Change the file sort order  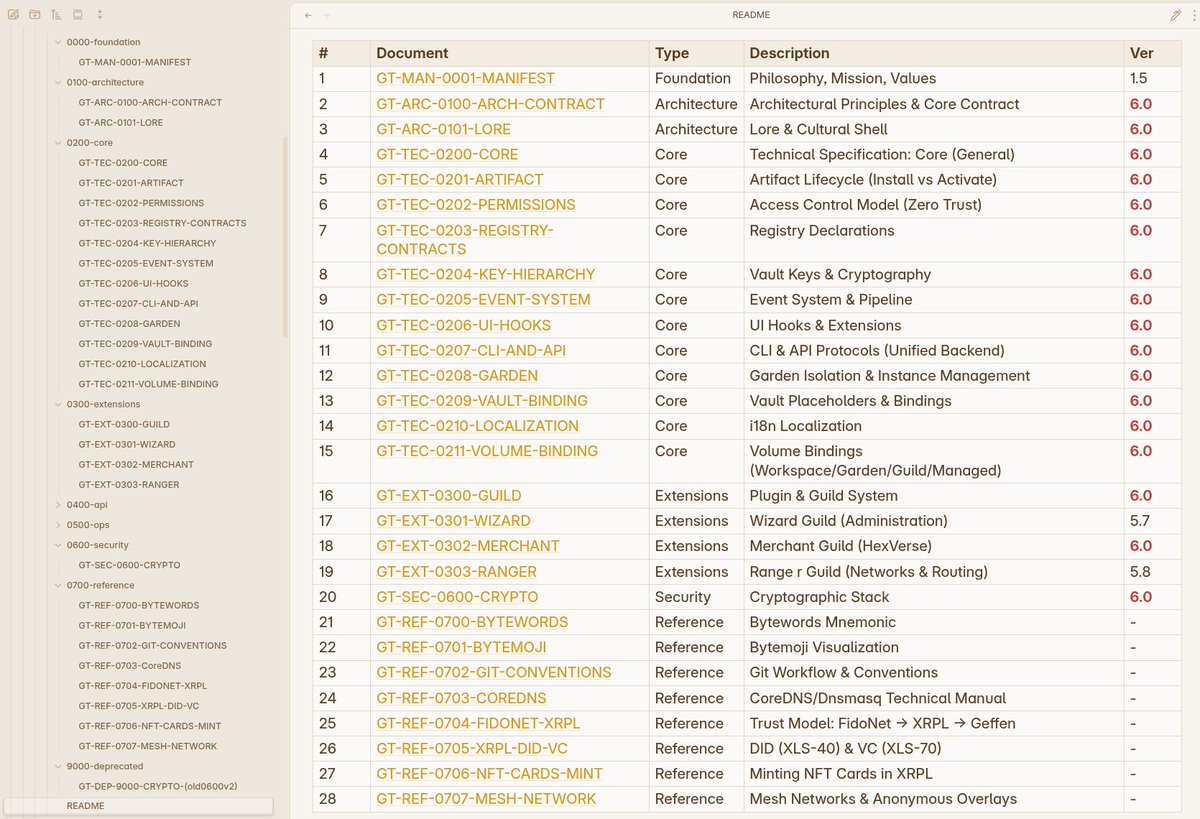[x=56, y=15]
